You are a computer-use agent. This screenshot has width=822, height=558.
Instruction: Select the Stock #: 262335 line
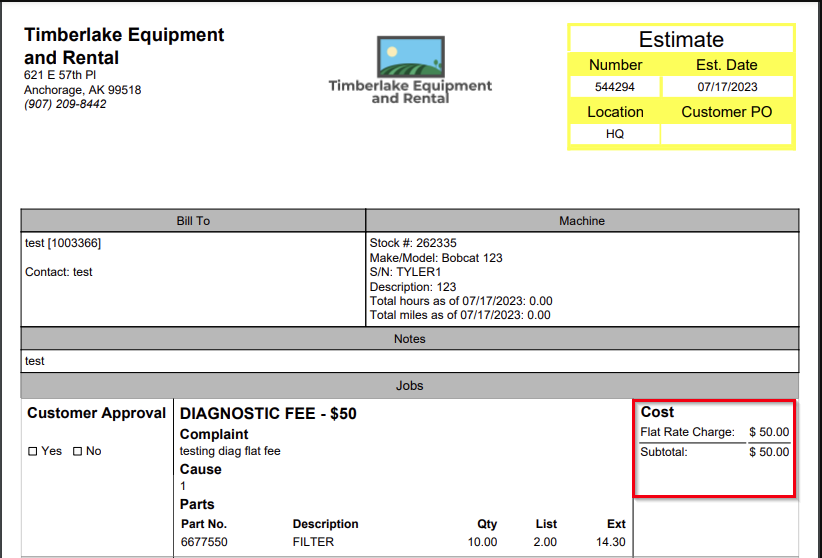(x=413, y=243)
